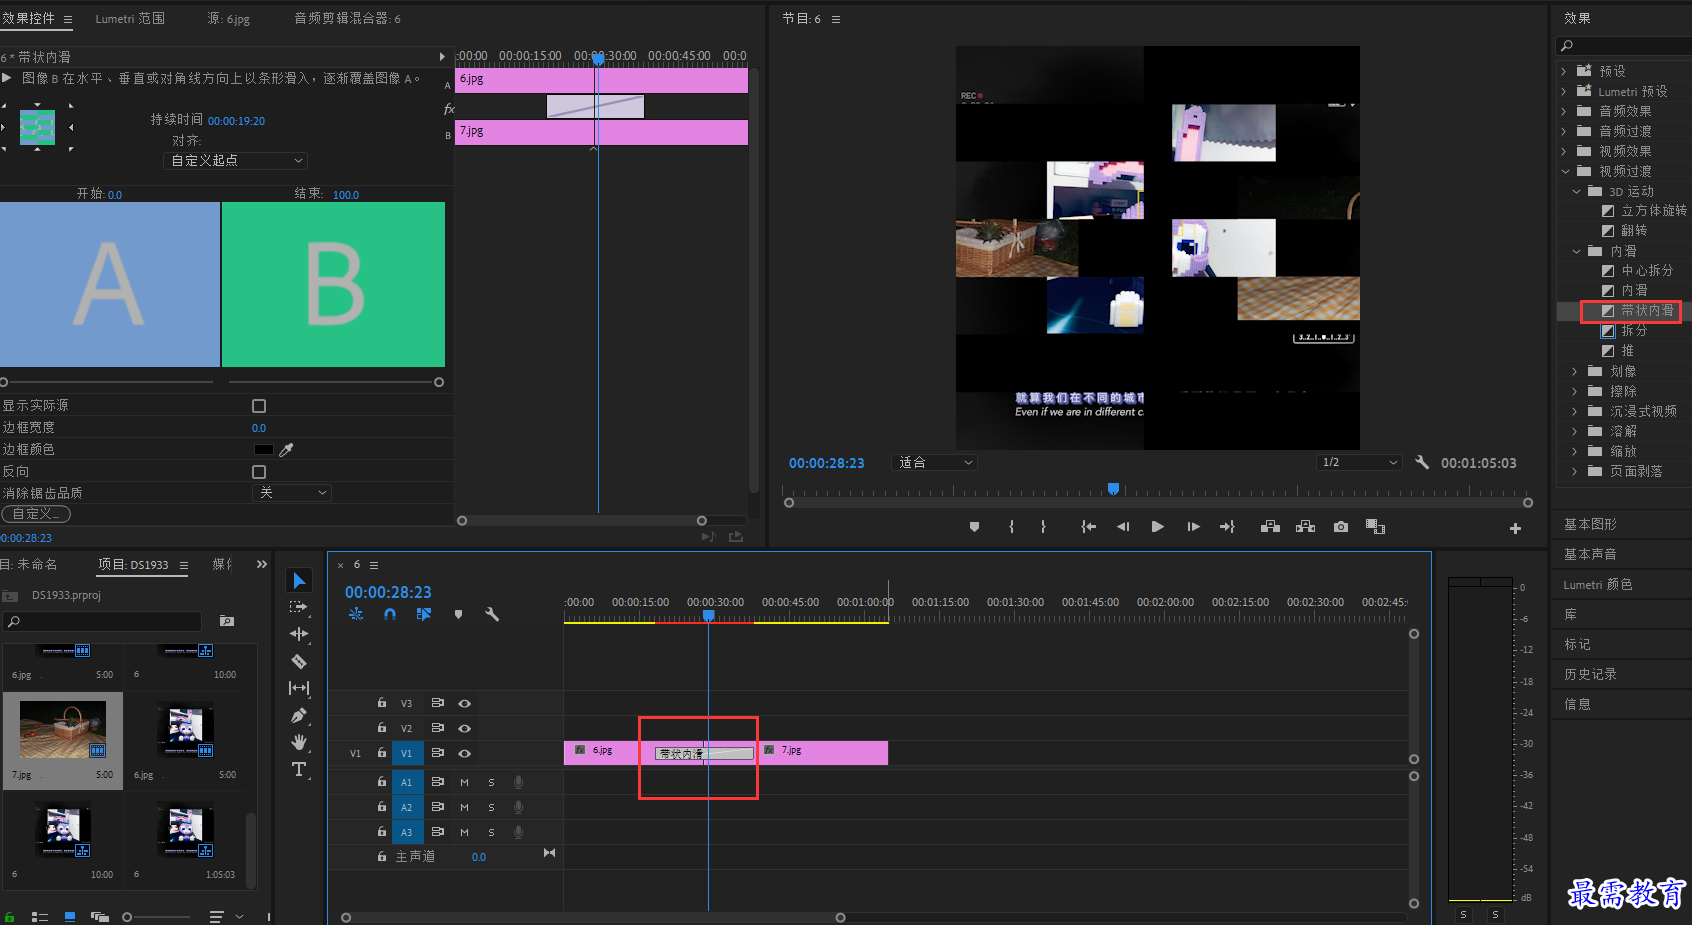Add marker in timeline header

[x=458, y=614]
